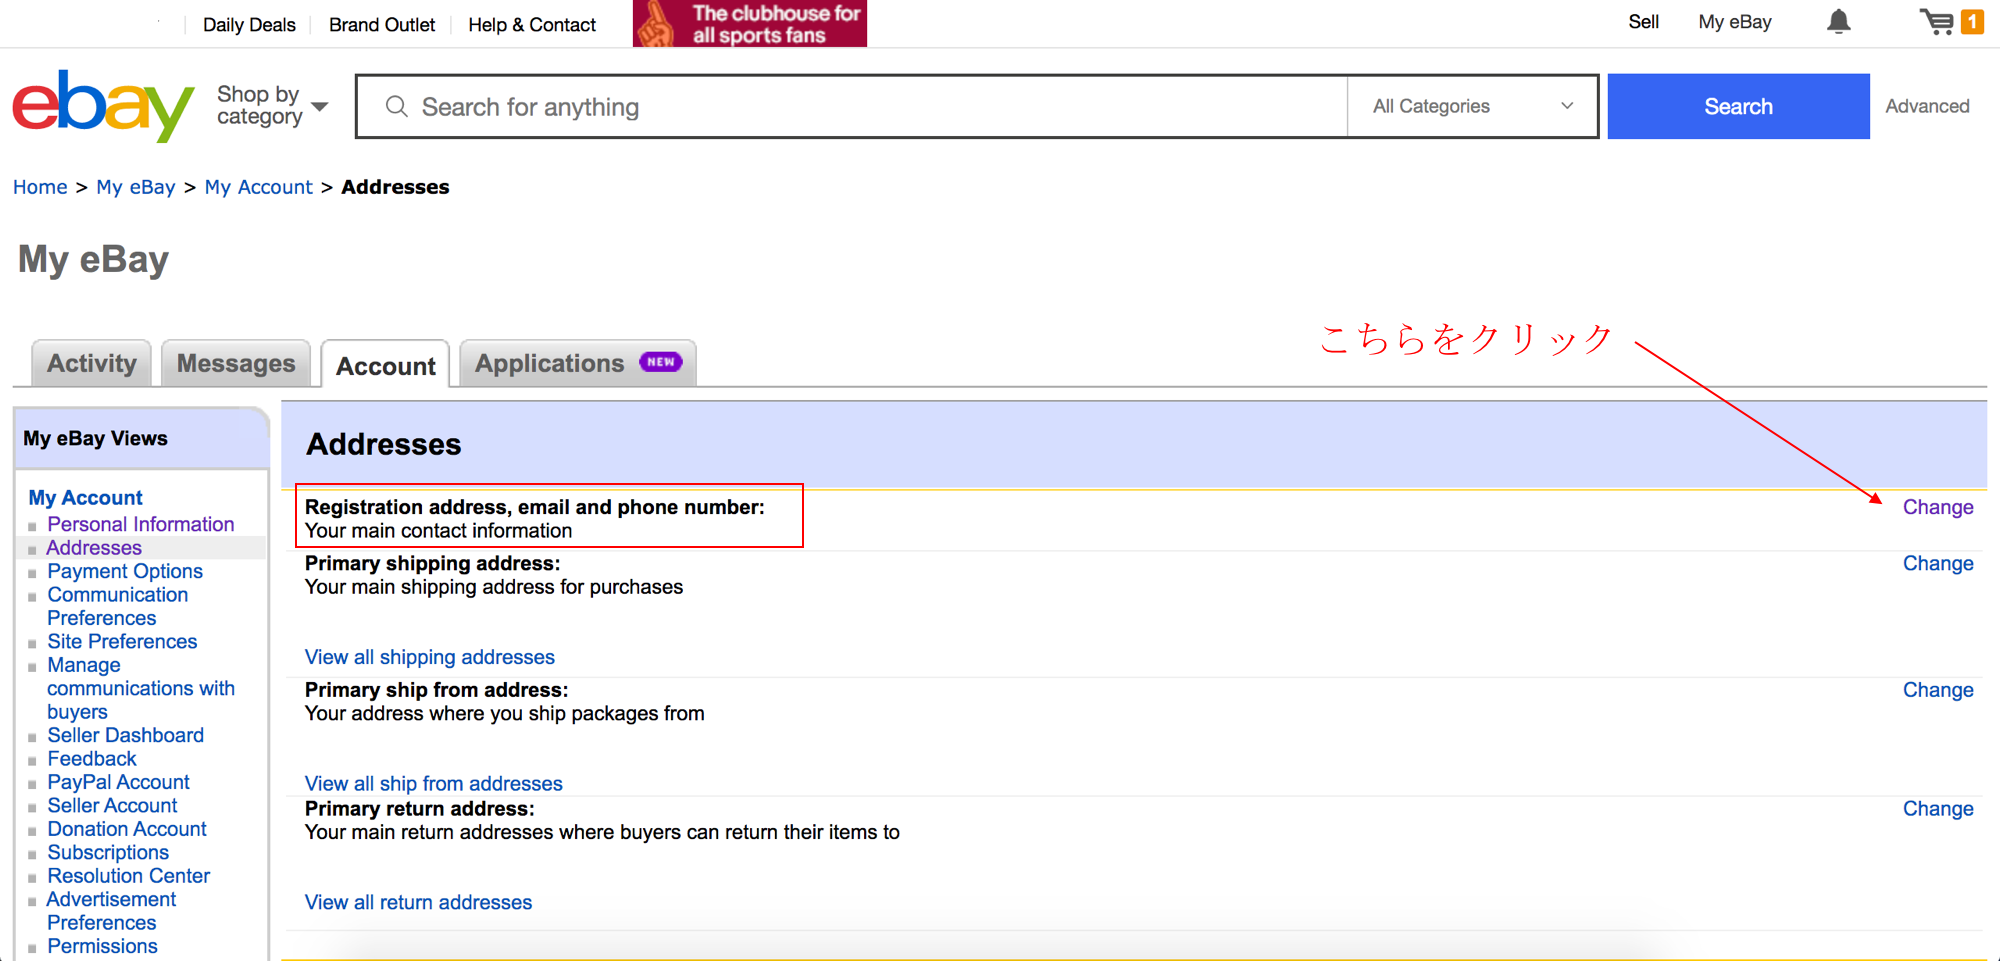Open Resolution Center
The width and height of the screenshot is (2000, 961).
(129, 876)
